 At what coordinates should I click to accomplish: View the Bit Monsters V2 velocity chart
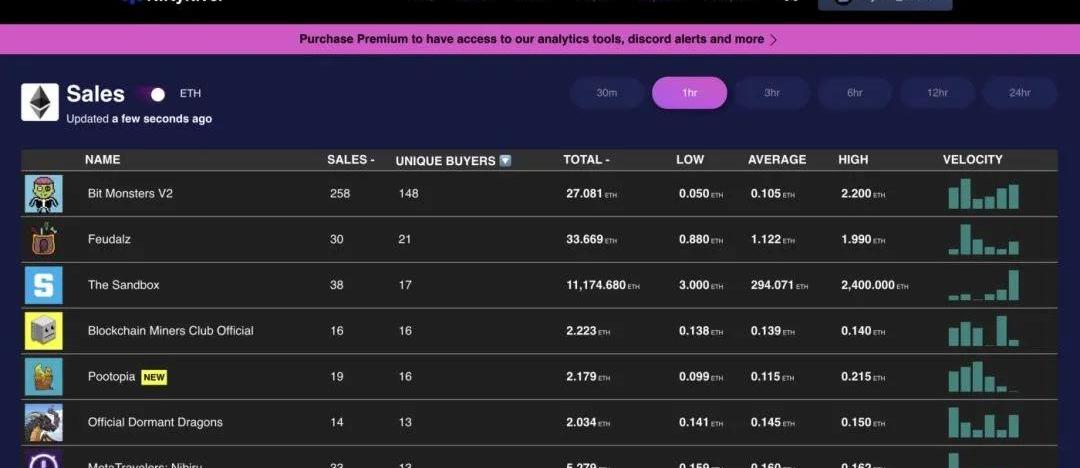[983, 194]
